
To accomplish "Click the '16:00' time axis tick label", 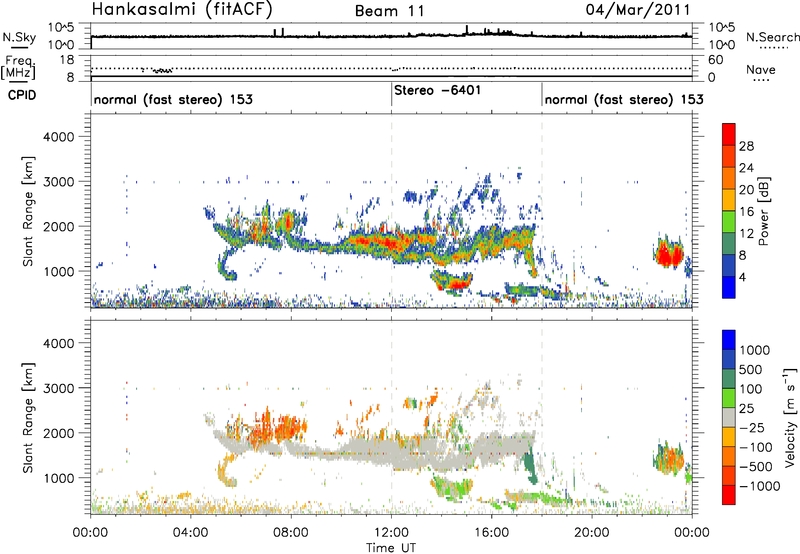I will tap(491, 533).
